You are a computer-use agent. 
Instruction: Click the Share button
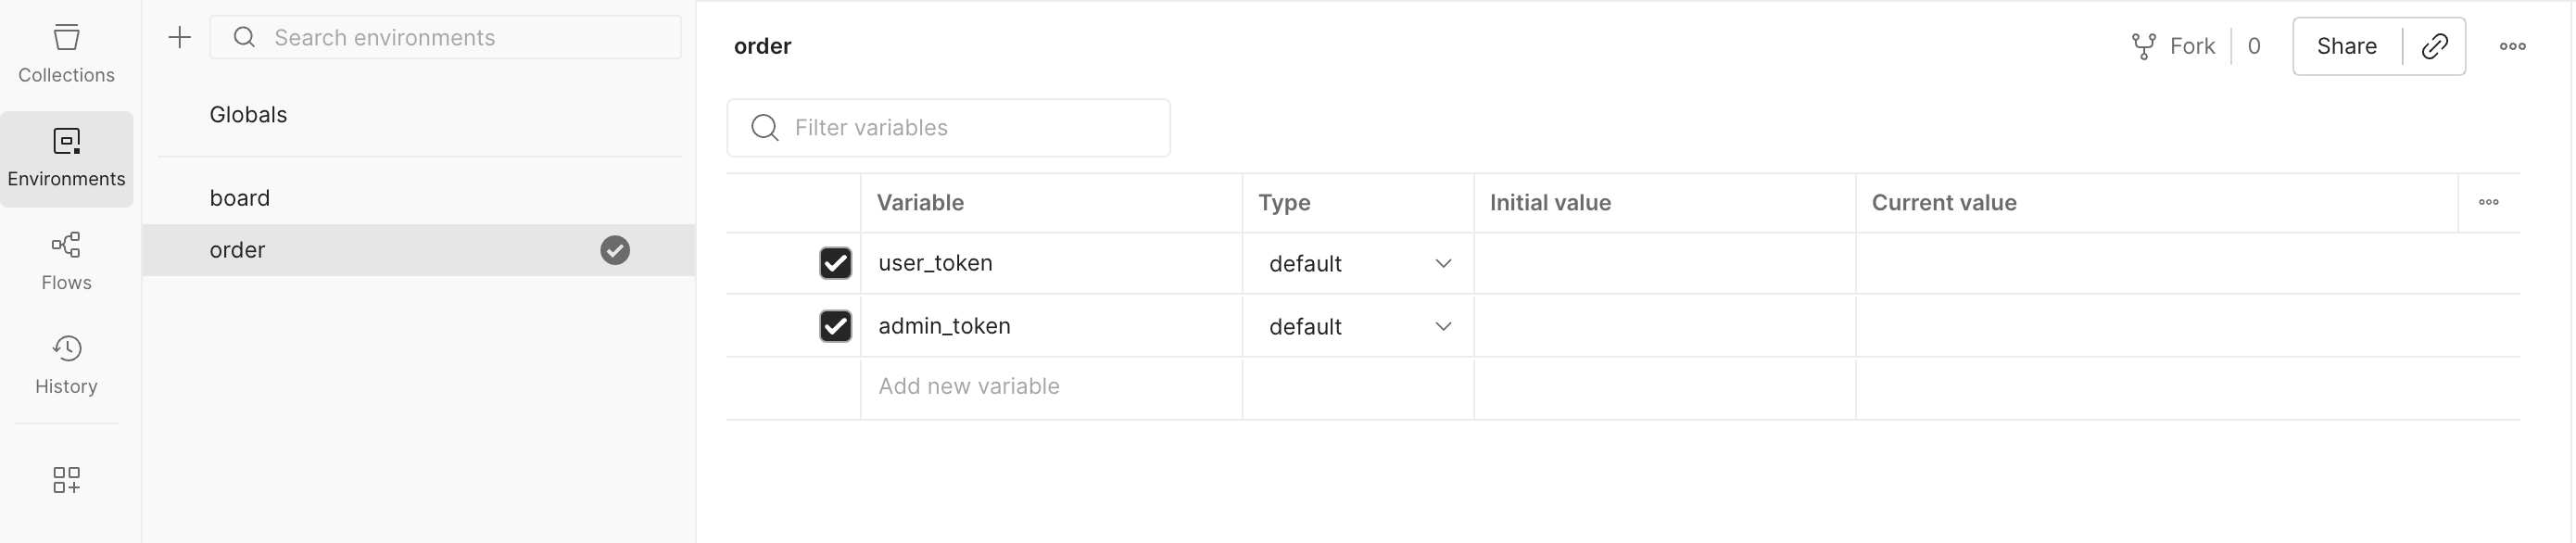pyautogui.click(x=2346, y=46)
